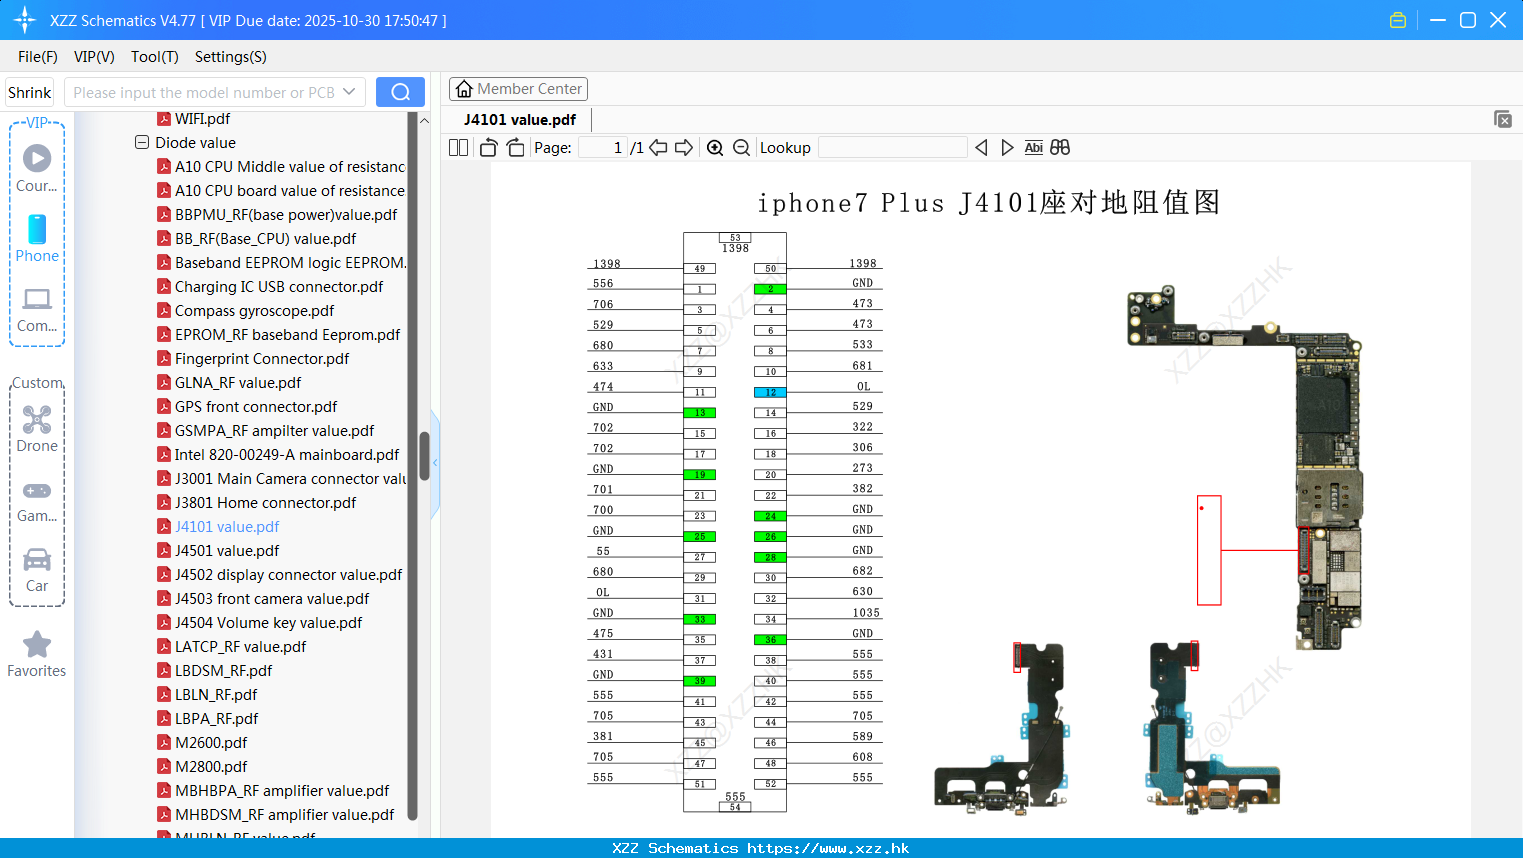Open MBHBPA_RF amplifier value.pdf

click(x=282, y=790)
